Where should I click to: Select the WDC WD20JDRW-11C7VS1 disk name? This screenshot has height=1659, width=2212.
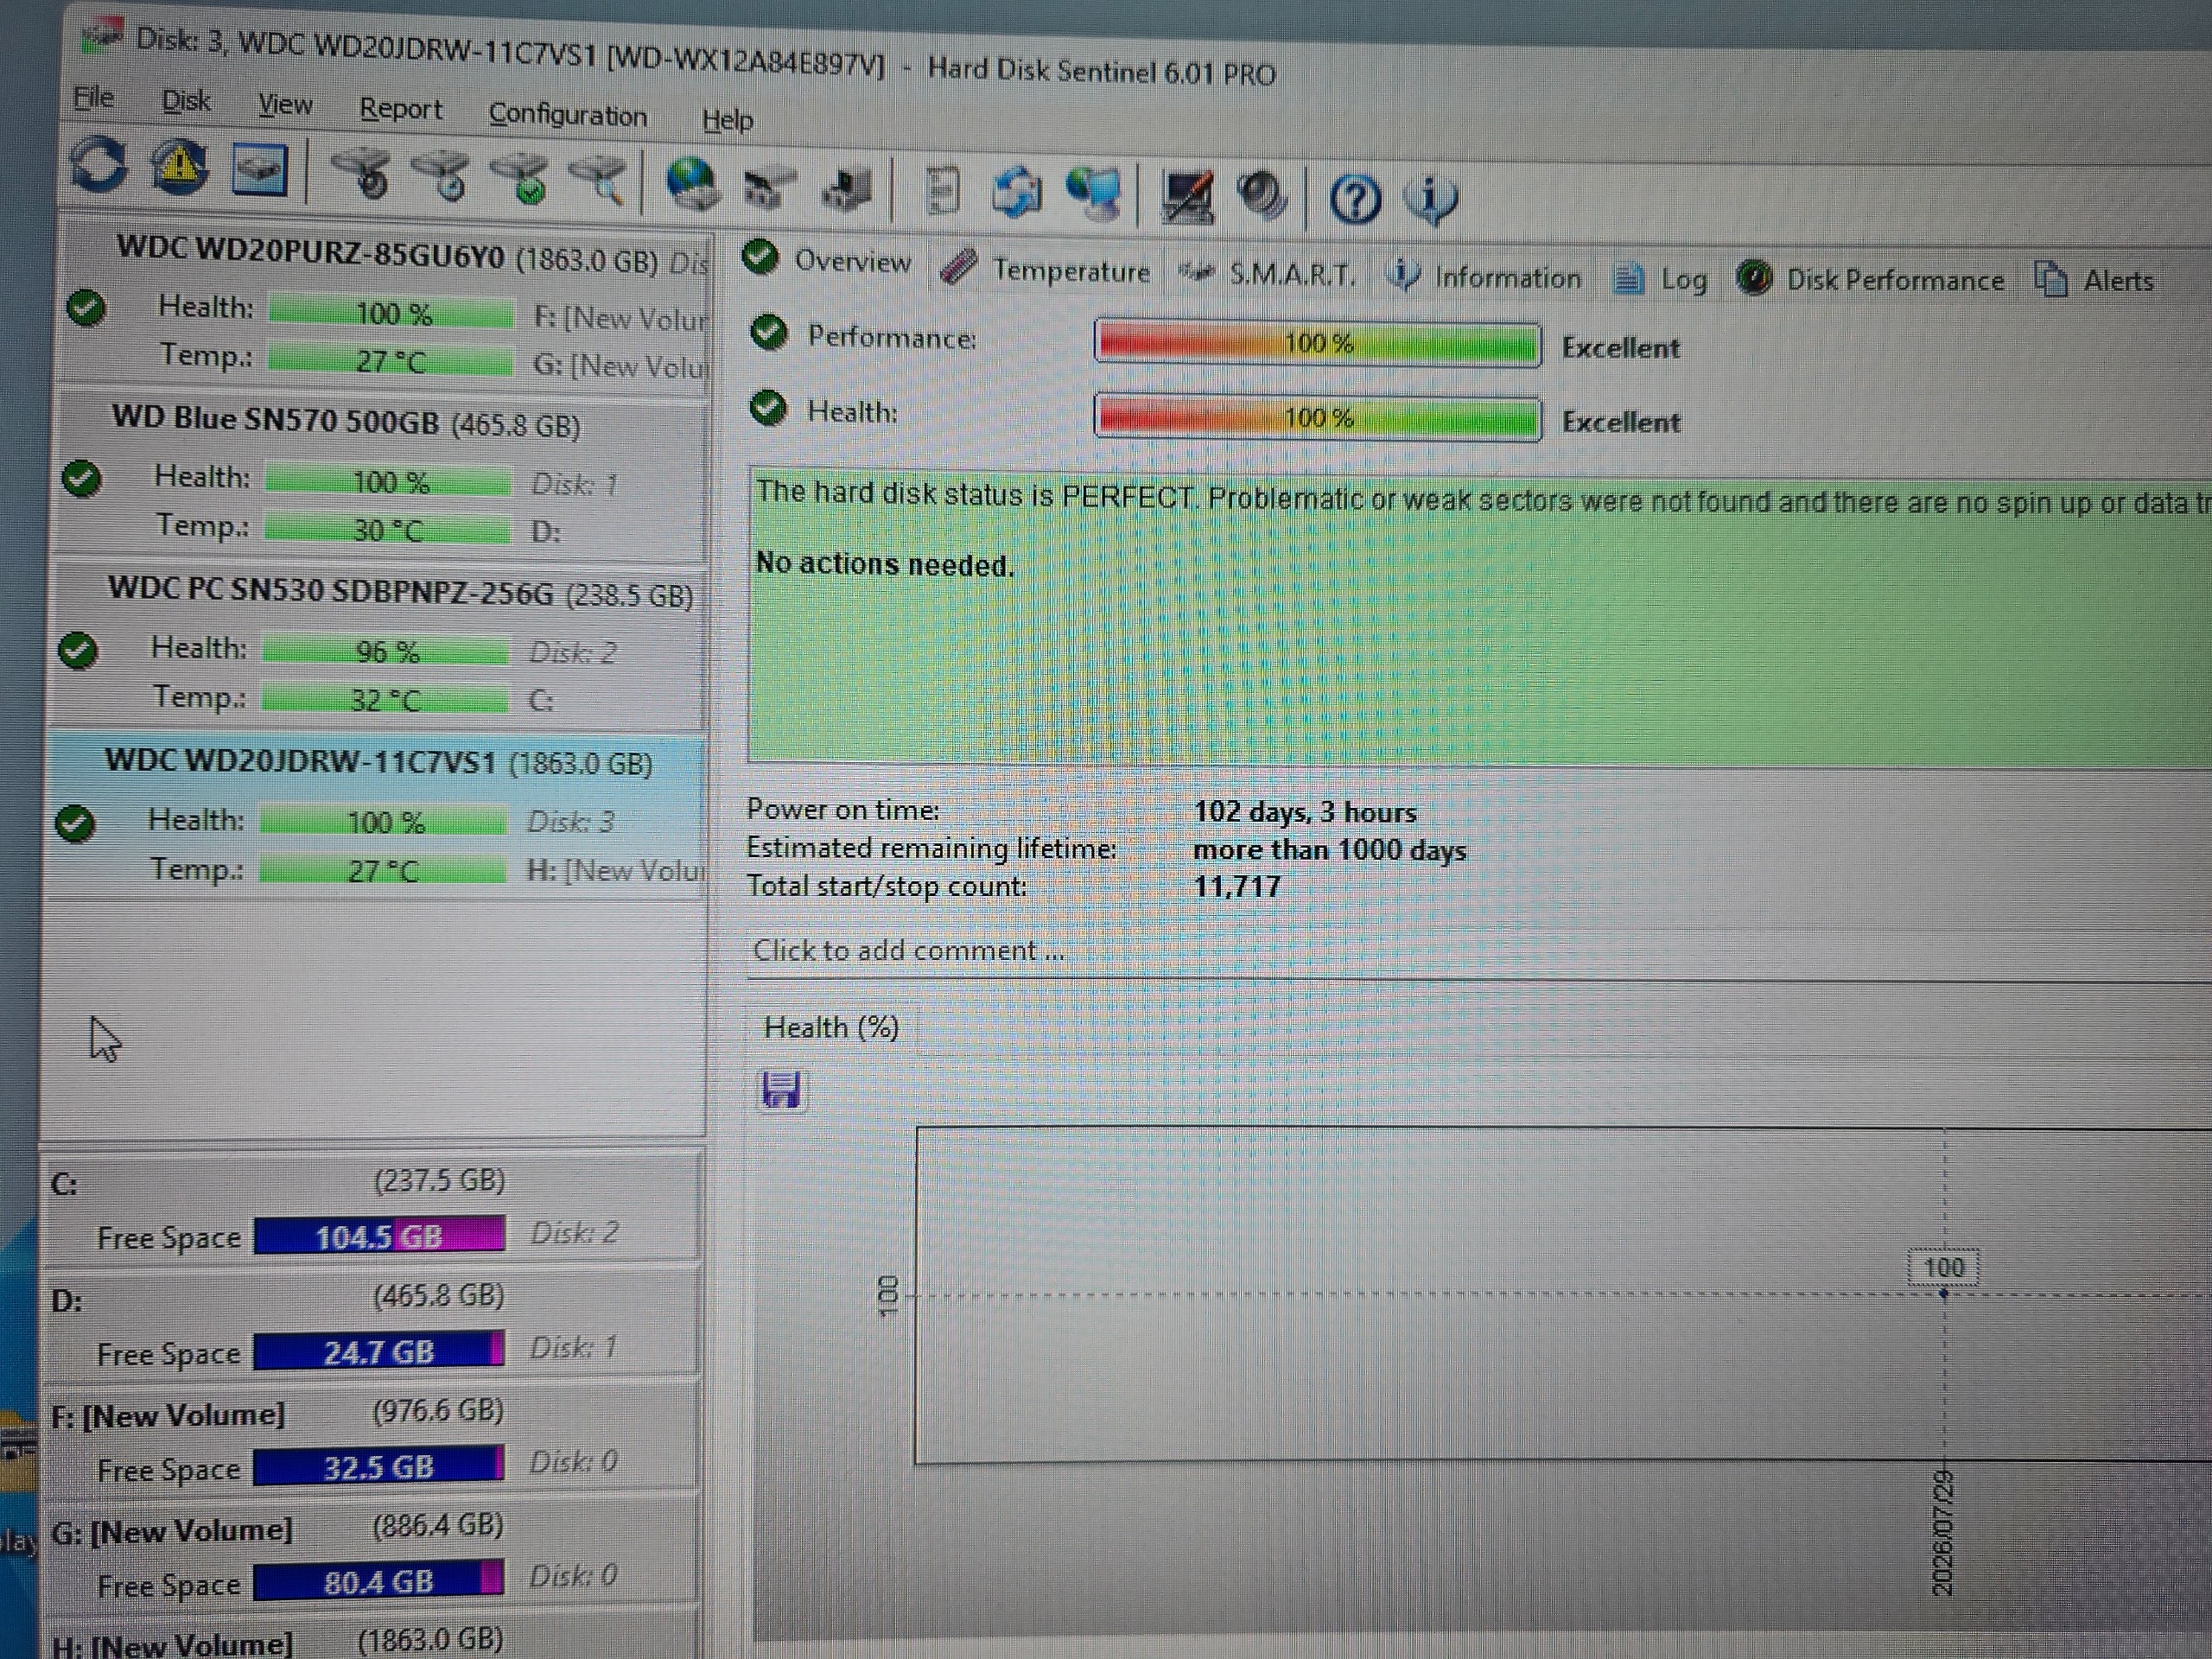pos(300,761)
